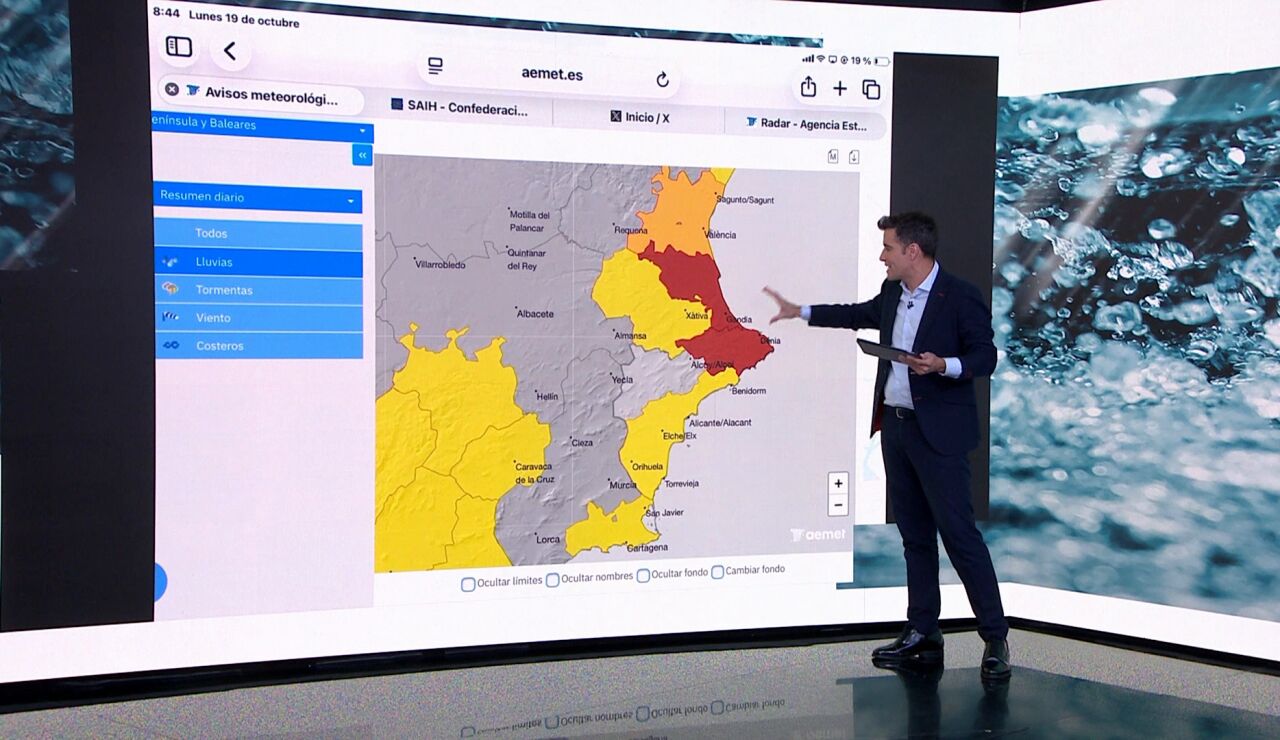Click the battery indicator in the status bar

[x=880, y=61]
